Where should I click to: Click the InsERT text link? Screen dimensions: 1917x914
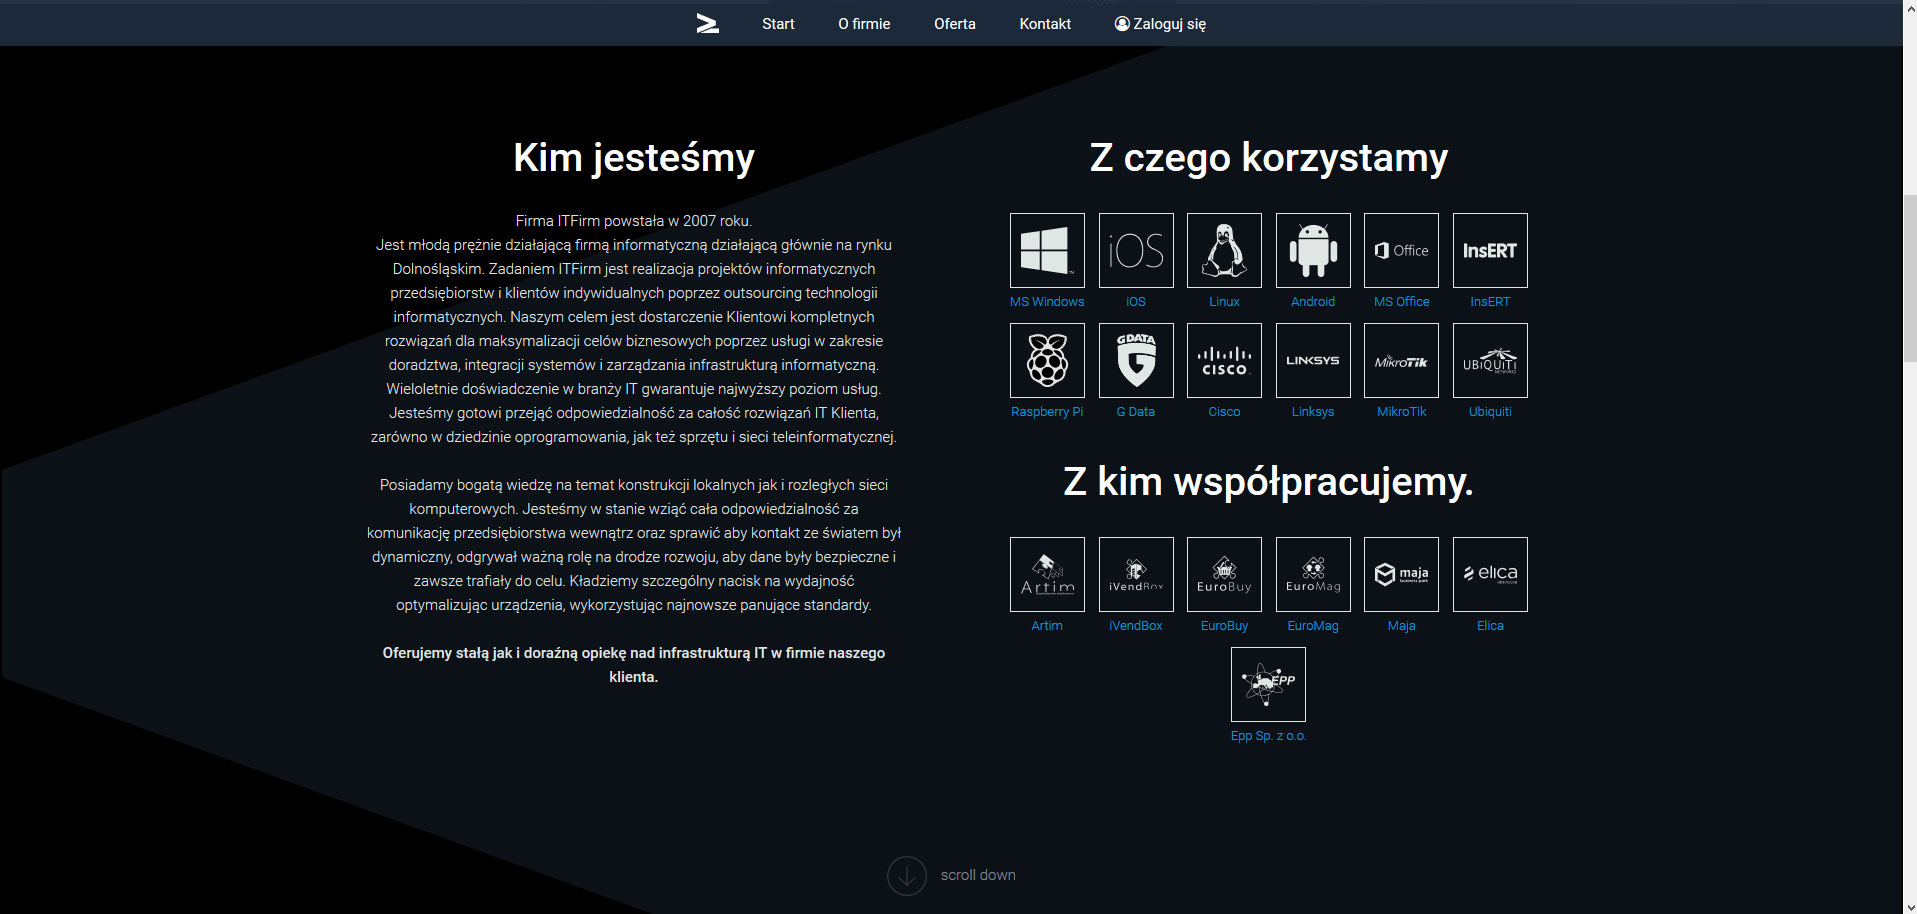1490,301
